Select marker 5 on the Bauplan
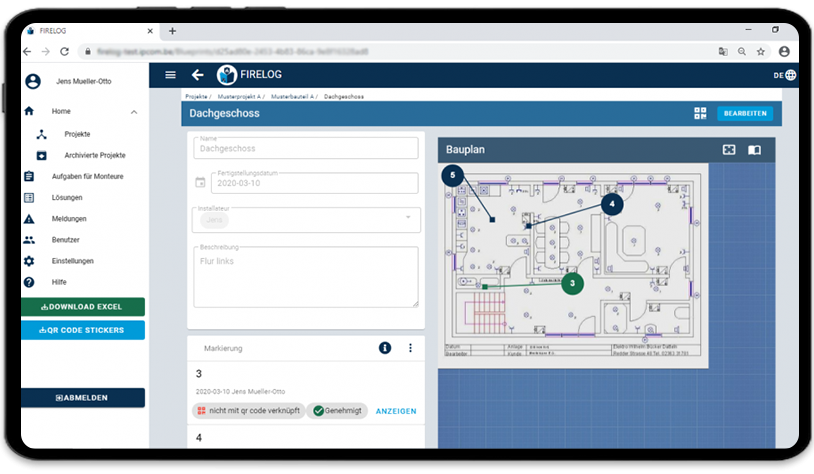The height and width of the screenshot is (474, 814). [x=453, y=175]
